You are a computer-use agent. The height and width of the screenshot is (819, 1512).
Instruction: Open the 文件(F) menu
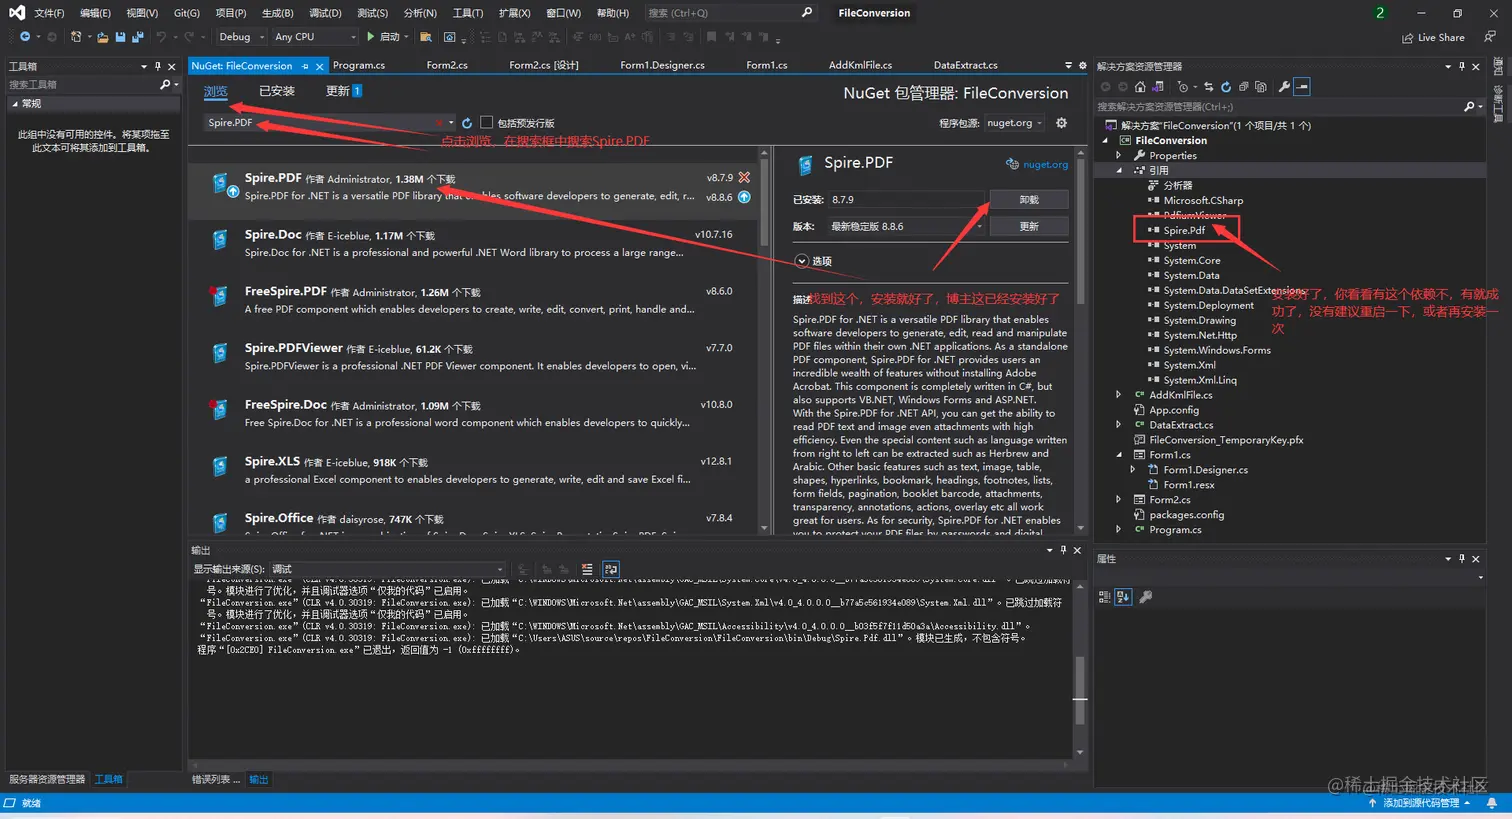[49, 13]
